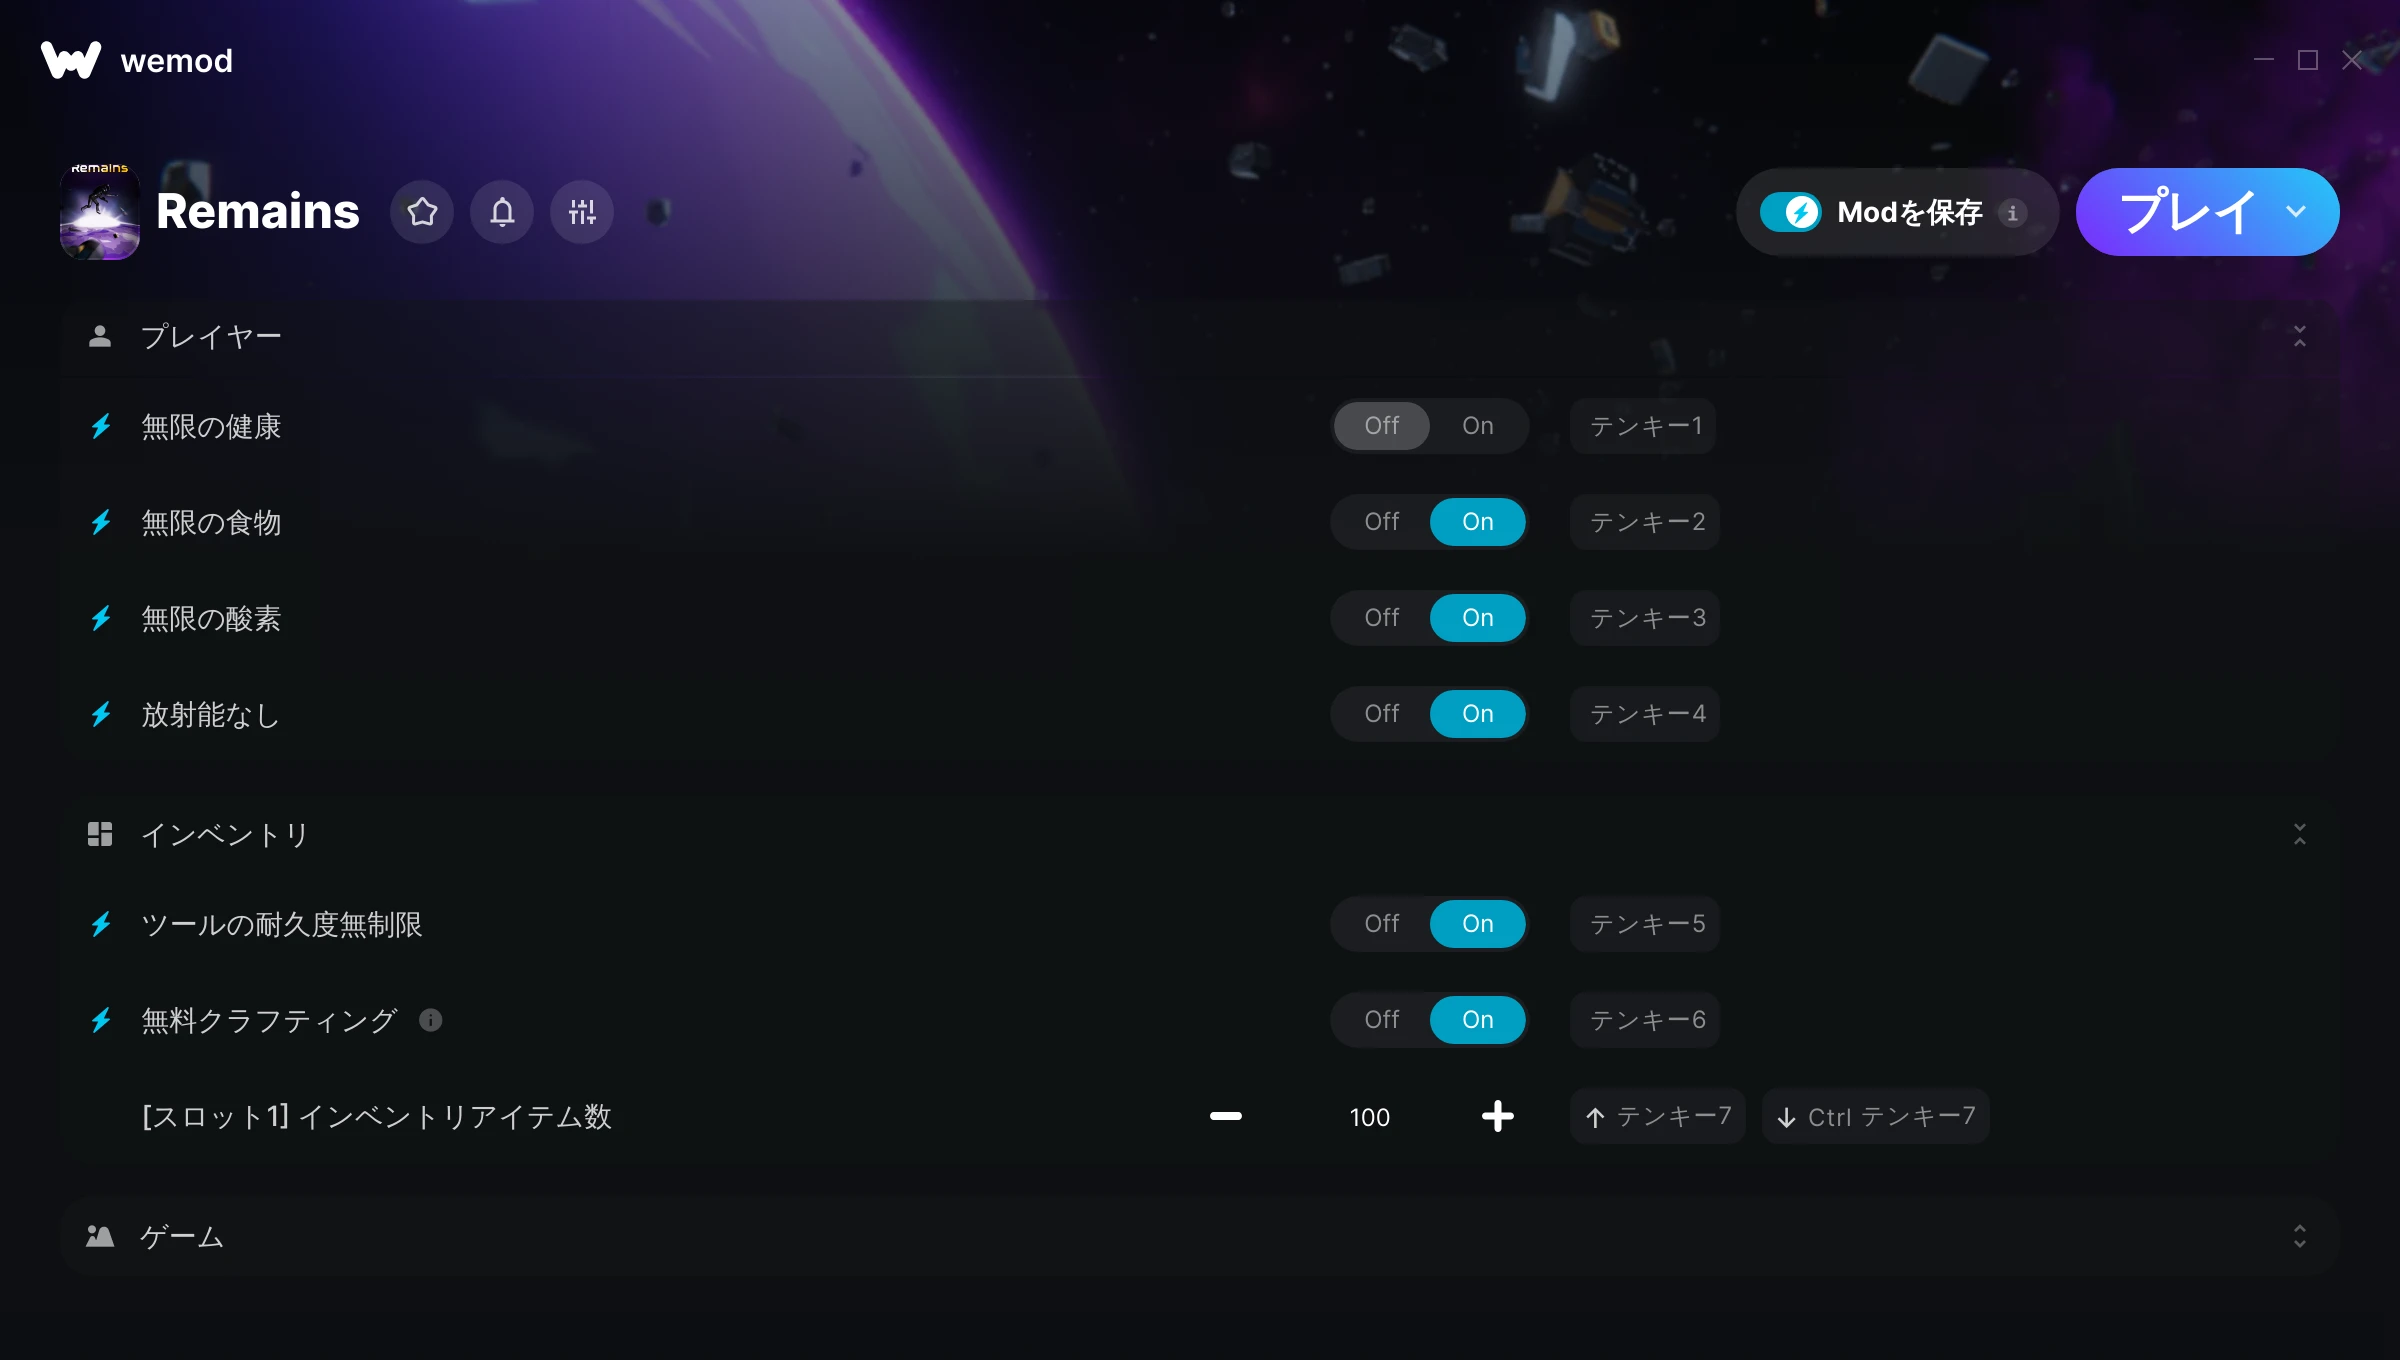This screenshot has height=1360, width=2400.
Task: Click the favorite star icon next to Remains
Action: pos(422,212)
